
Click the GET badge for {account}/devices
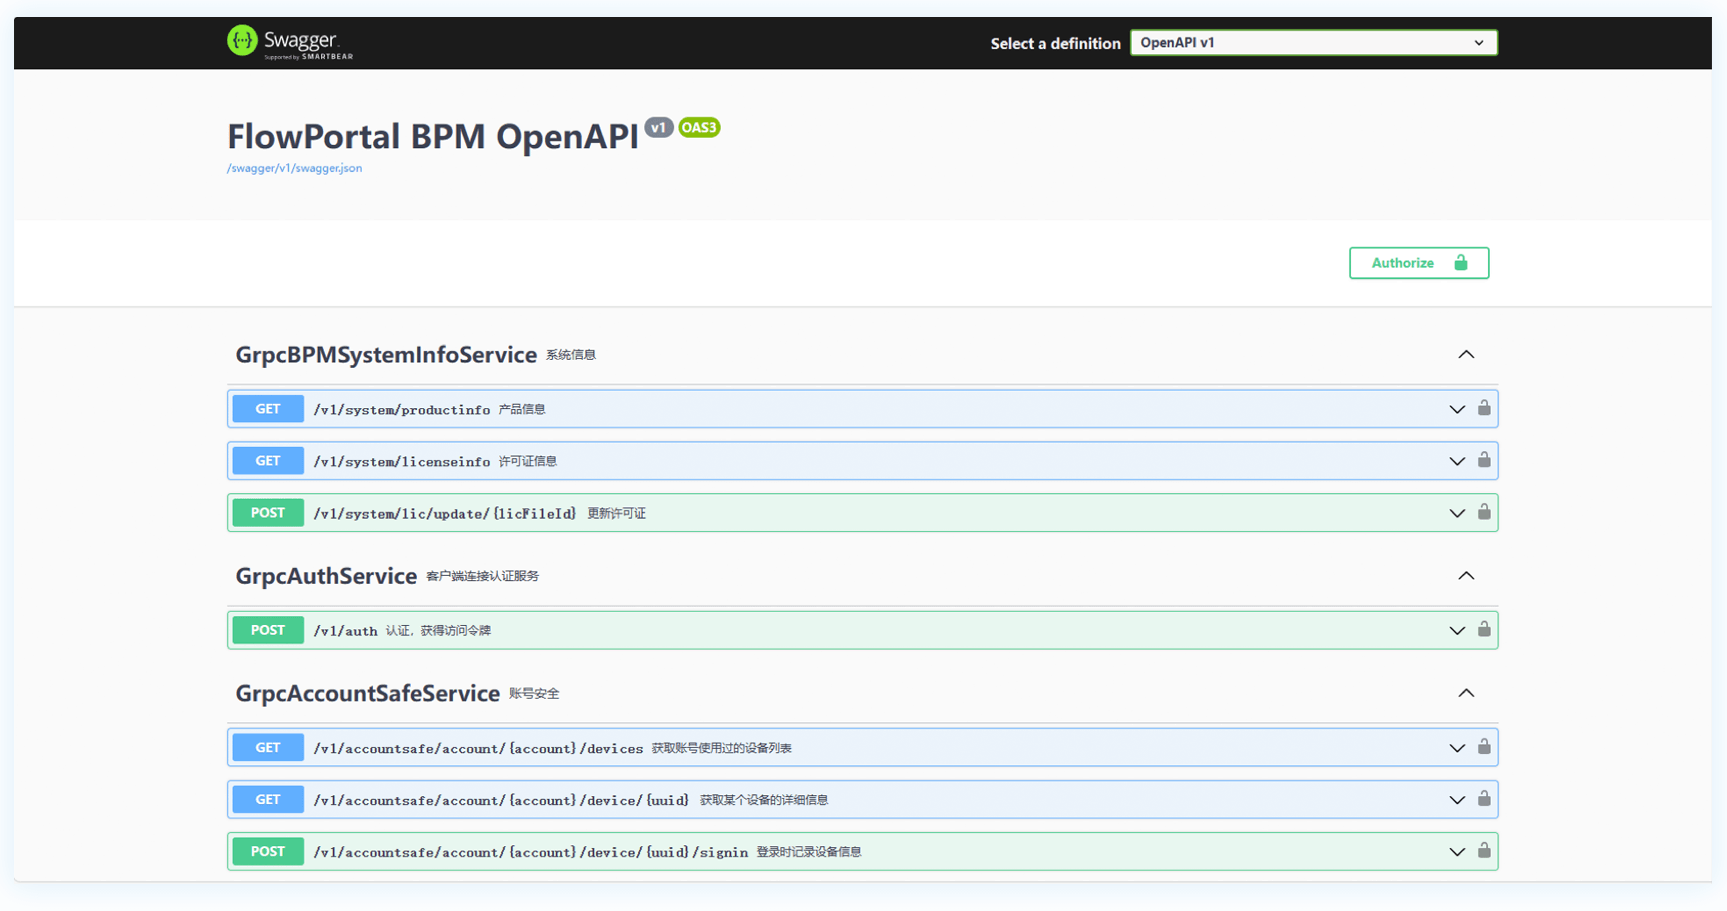(268, 748)
